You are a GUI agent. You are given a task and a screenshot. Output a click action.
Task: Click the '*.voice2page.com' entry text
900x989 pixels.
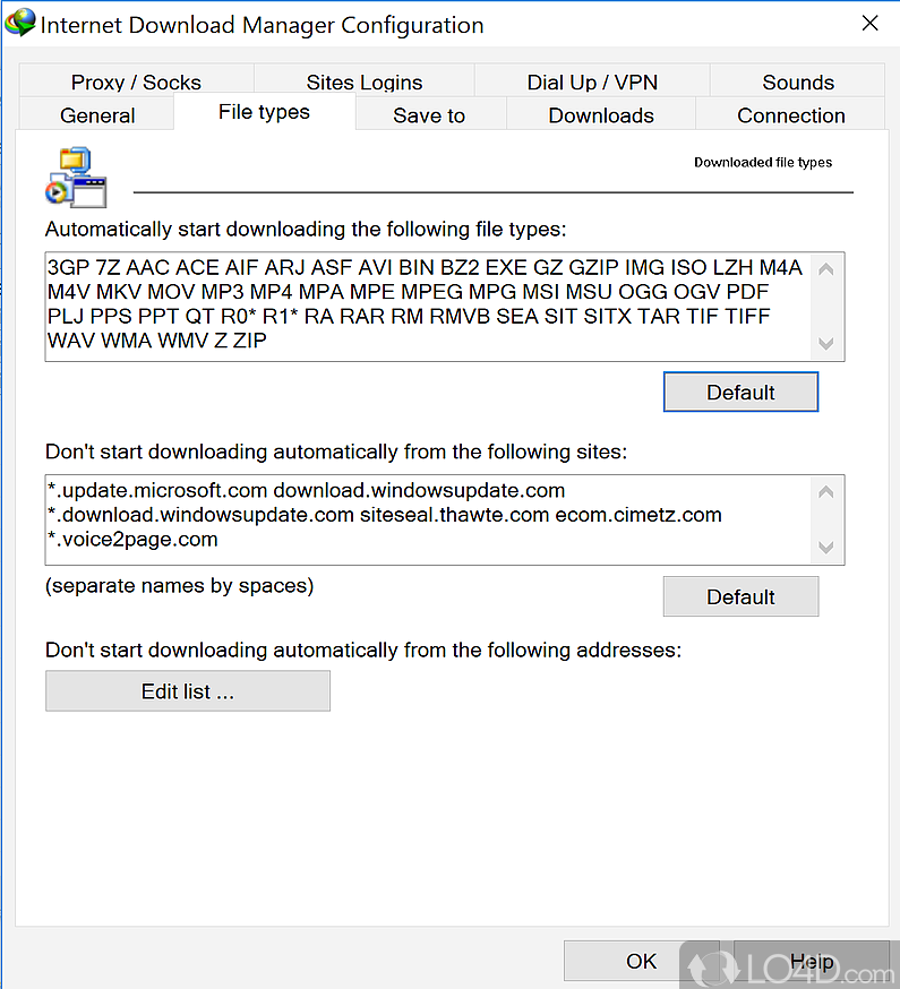pyautogui.click(x=132, y=539)
